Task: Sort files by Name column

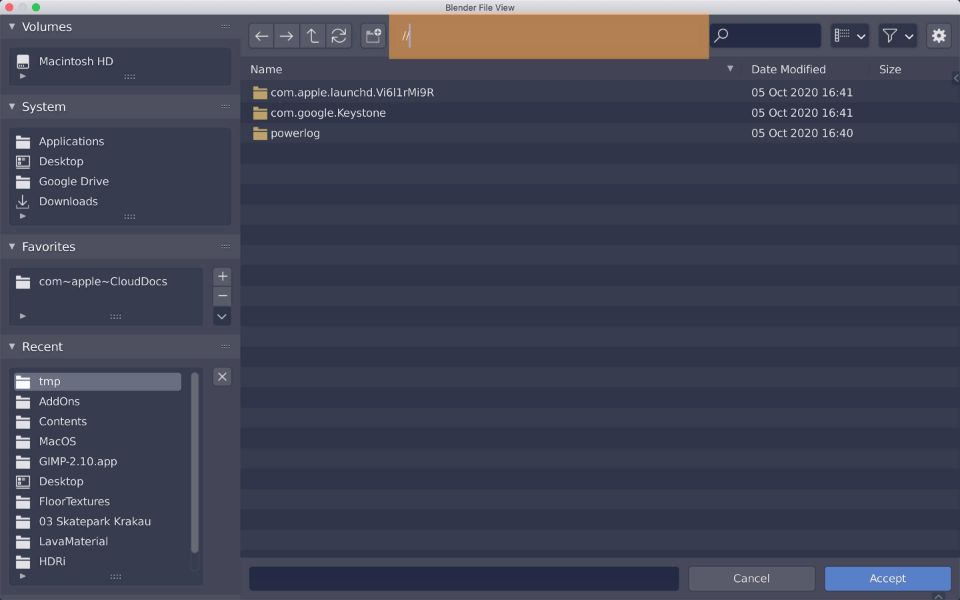Action: click(x=266, y=69)
